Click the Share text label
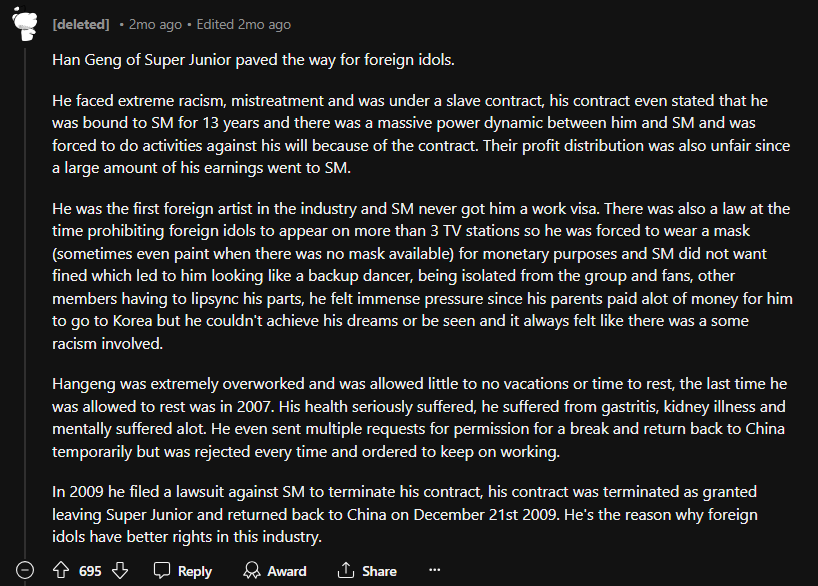The image size is (818, 586). (x=379, y=571)
